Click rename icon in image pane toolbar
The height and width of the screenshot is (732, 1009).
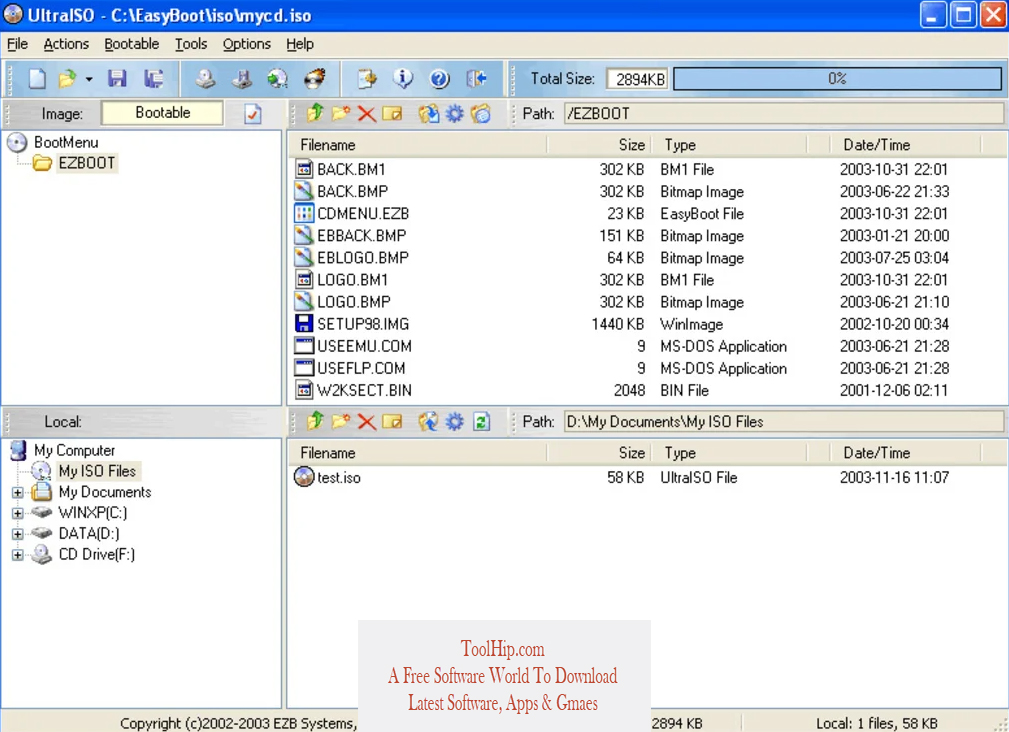(392, 114)
